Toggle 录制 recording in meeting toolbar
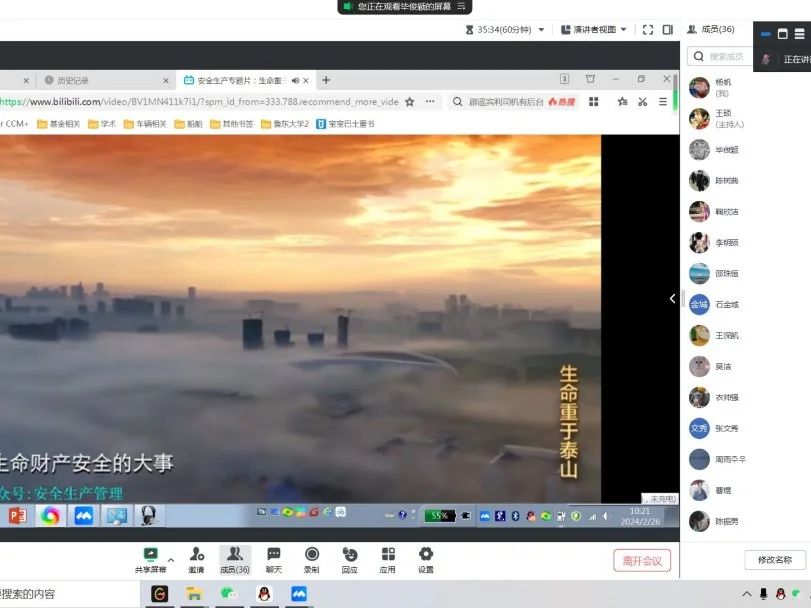The height and width of the screenshot is (608, 811). tap(312, 560)
